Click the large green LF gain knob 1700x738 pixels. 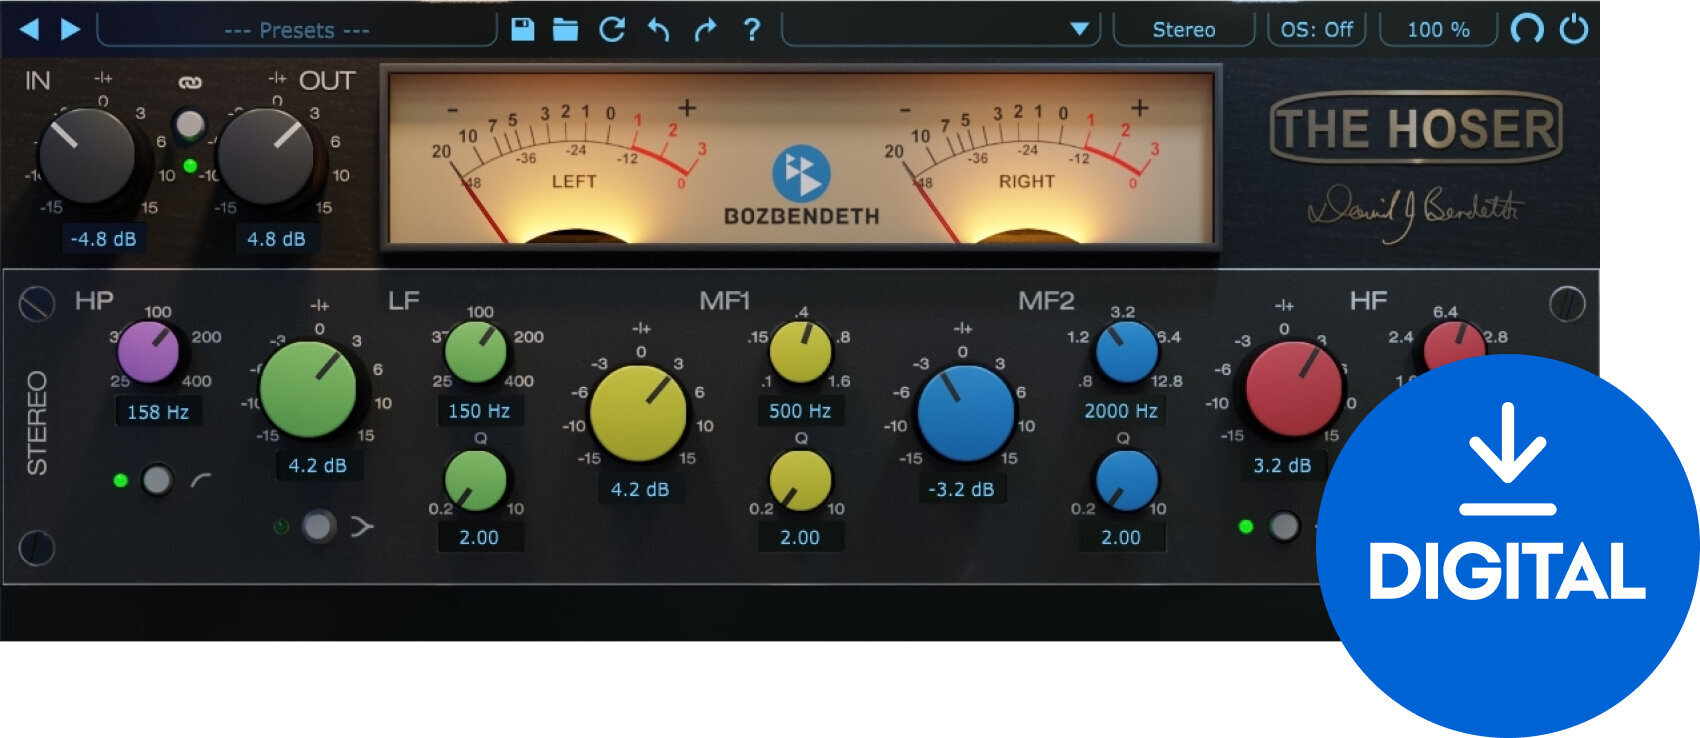click(308, 390)
